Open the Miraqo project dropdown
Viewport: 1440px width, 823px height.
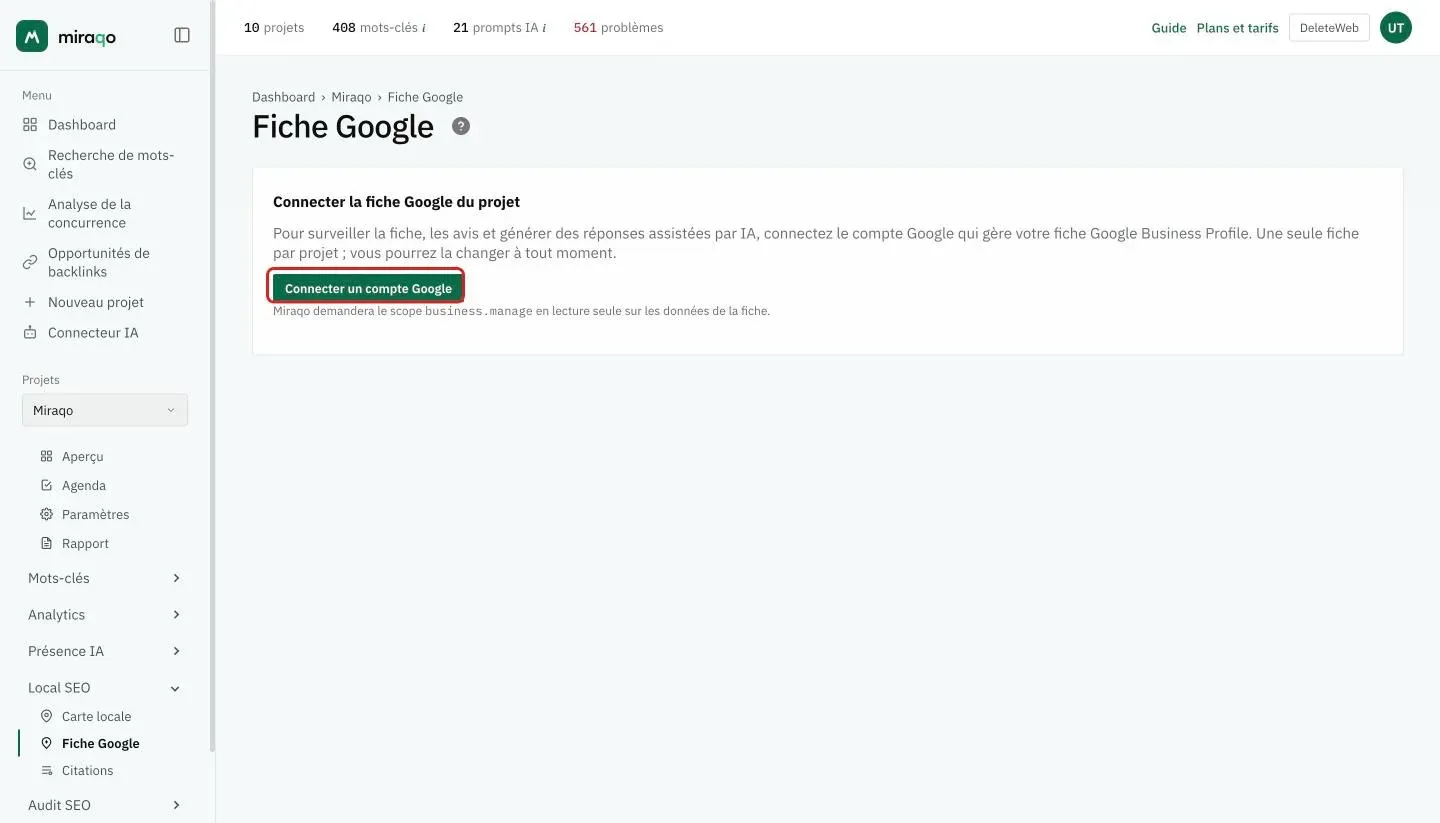[x=105, y=410]
